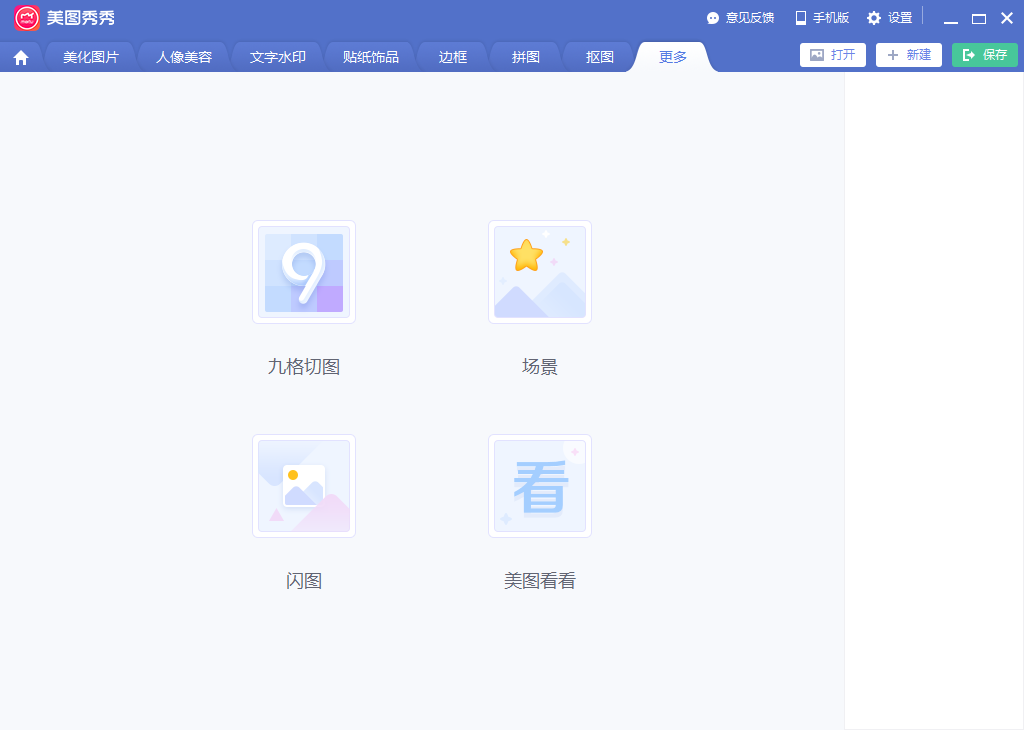Select the 贴纸饰品 tab
Screen dimensions: 1024x730
coord(371,57)
